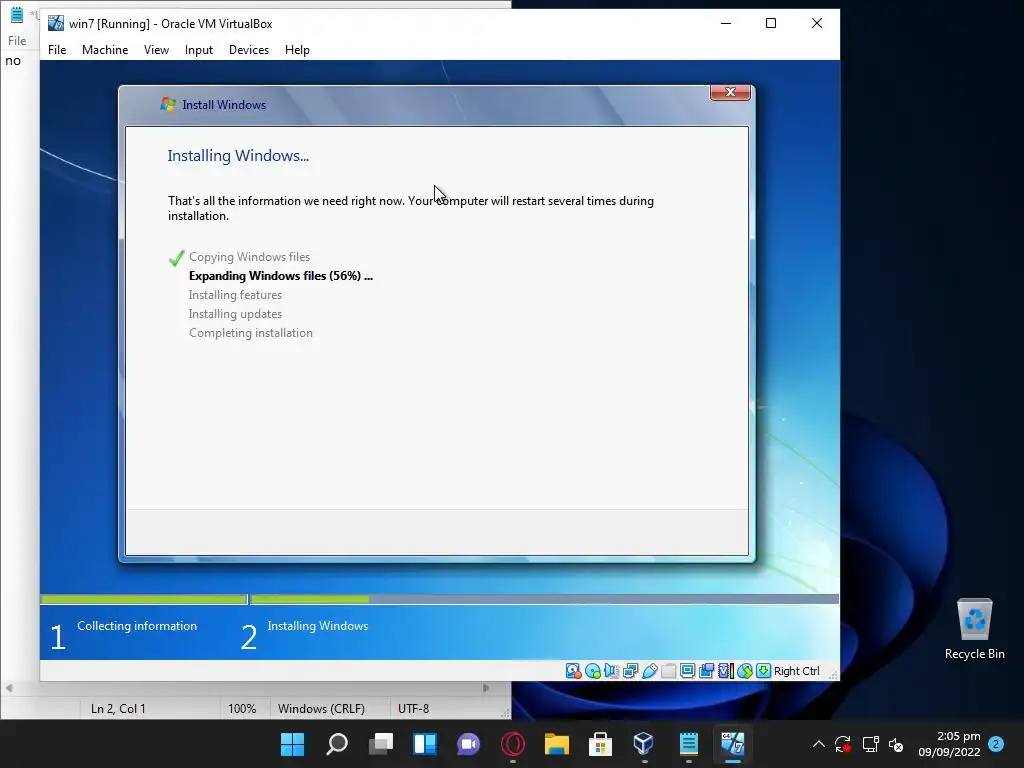1024x768 pixels.
Task: Click the keyboard capture green arrow icon
Action: 763,671
